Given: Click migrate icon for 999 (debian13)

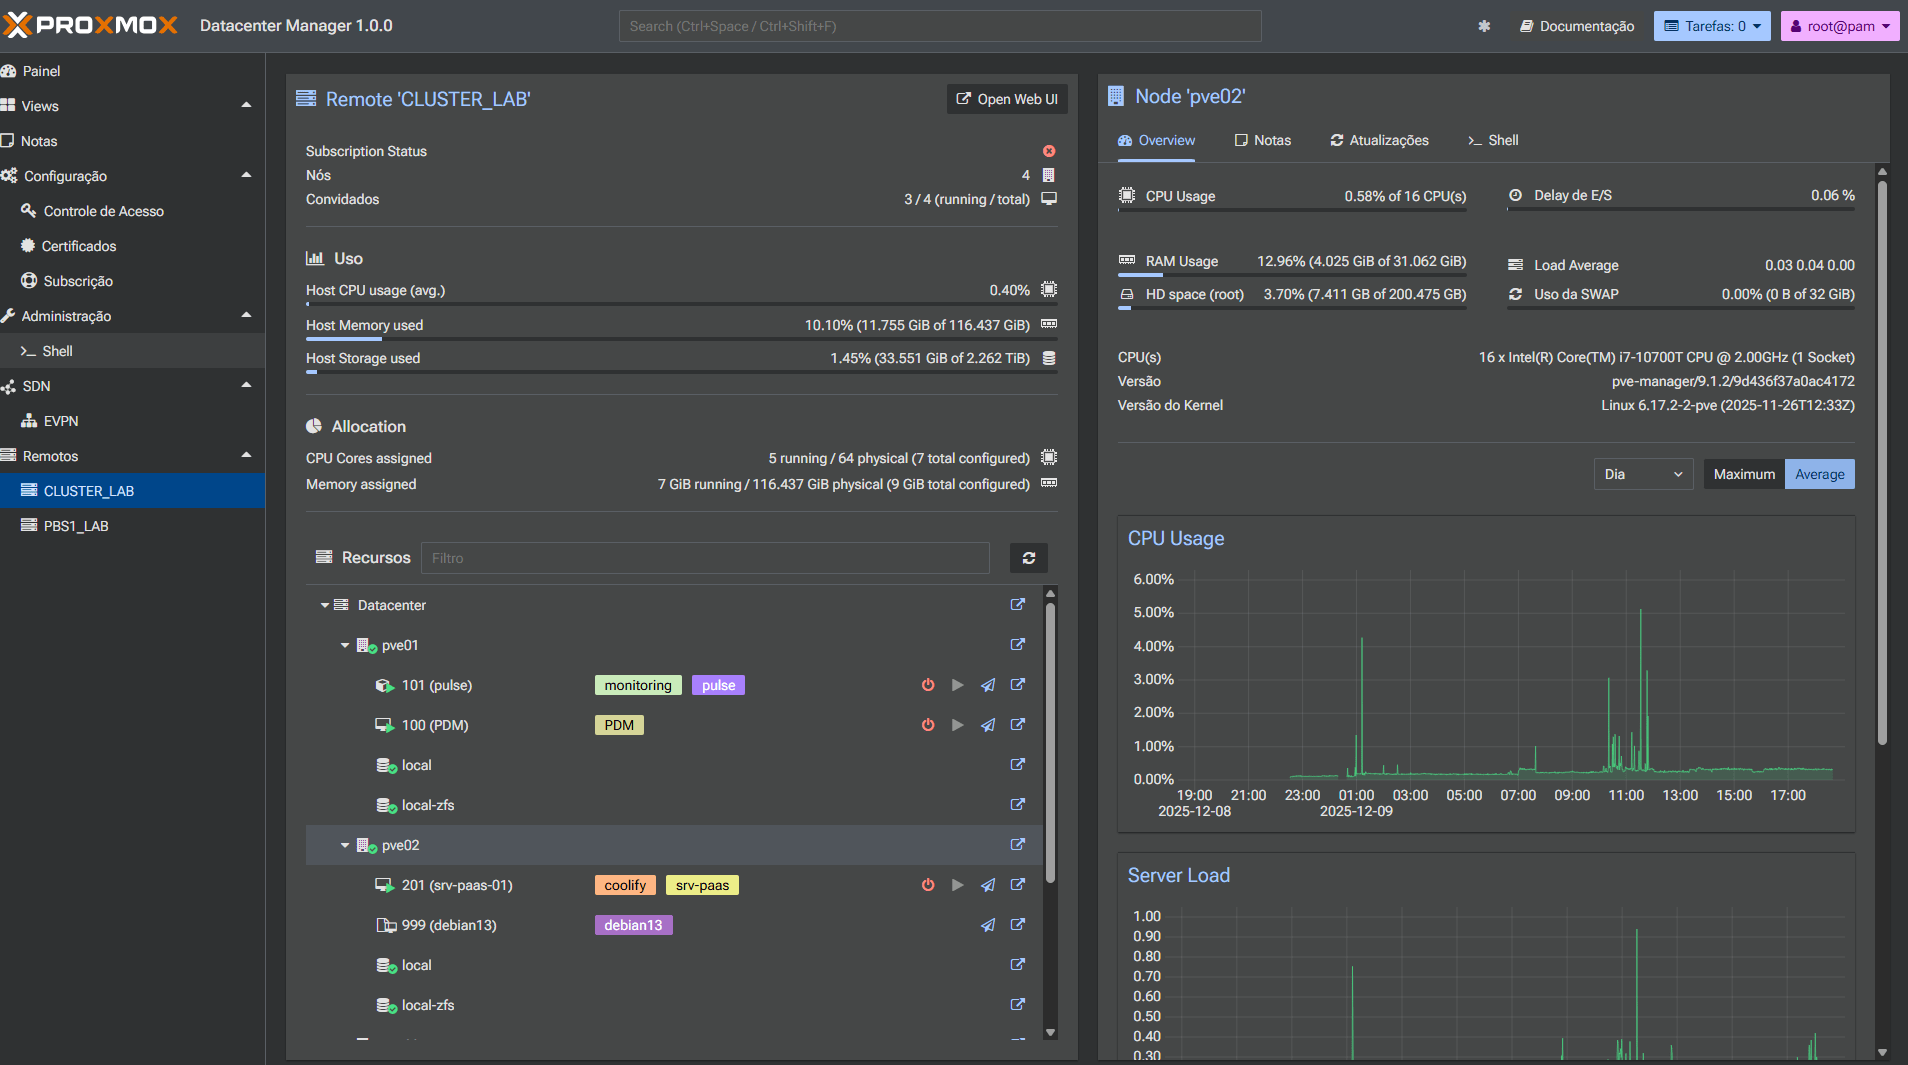Looking at the screenshot, I should tap(987, 925).
